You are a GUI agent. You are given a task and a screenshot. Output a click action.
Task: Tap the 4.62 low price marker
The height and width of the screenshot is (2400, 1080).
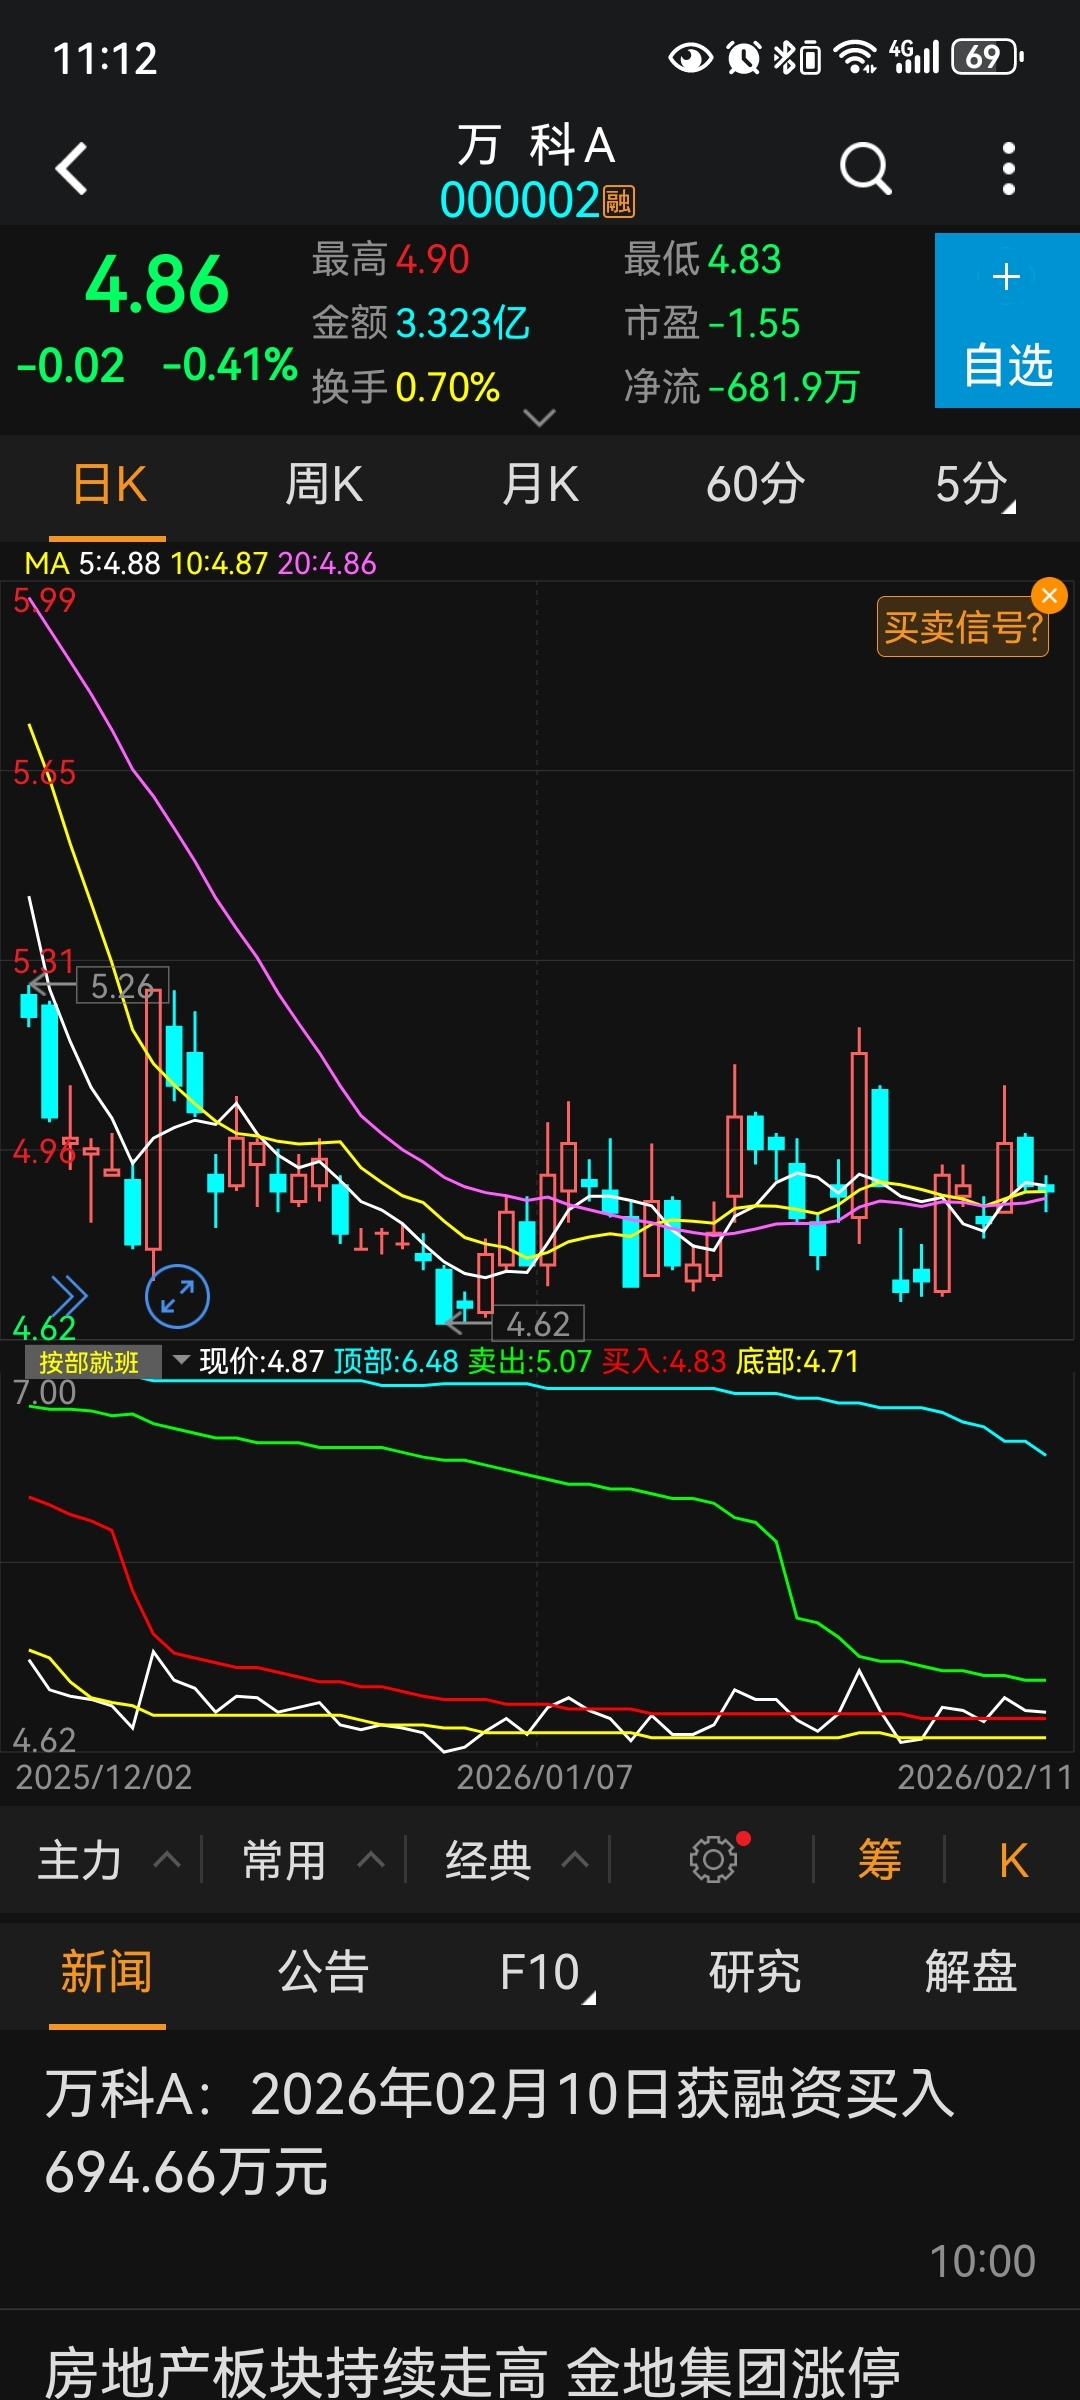[538, 1324]
